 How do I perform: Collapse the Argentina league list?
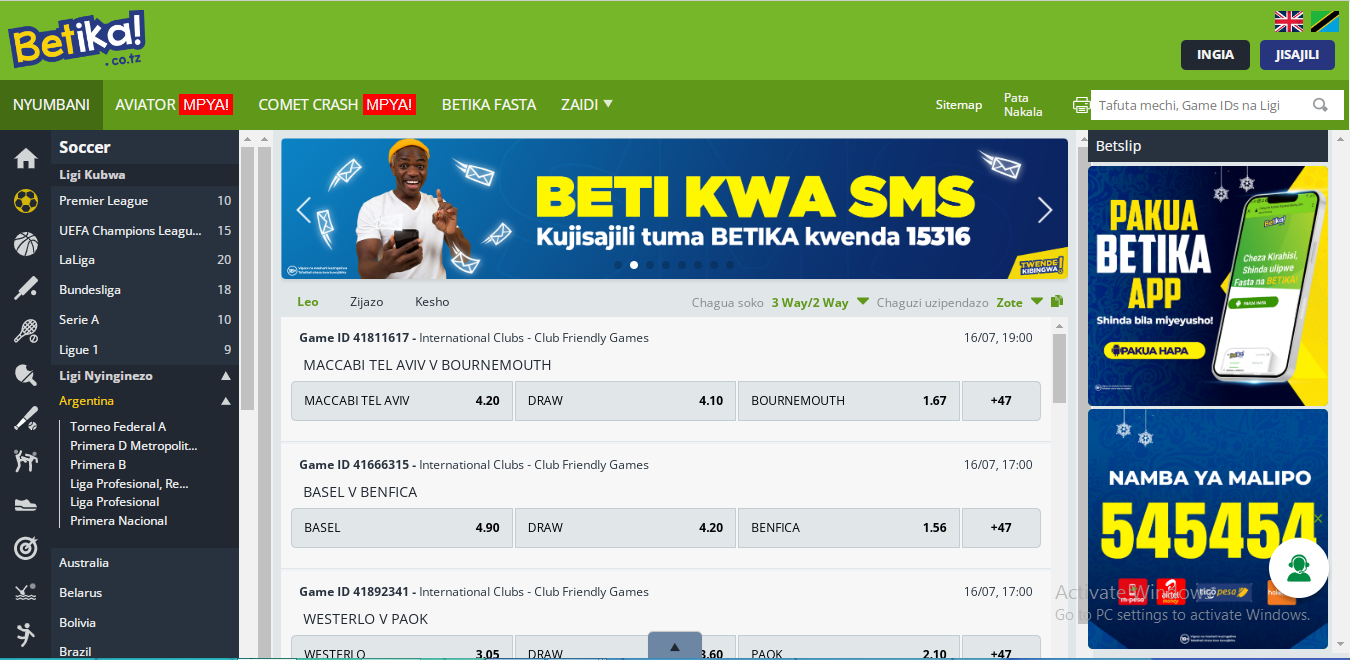[226, 401]
